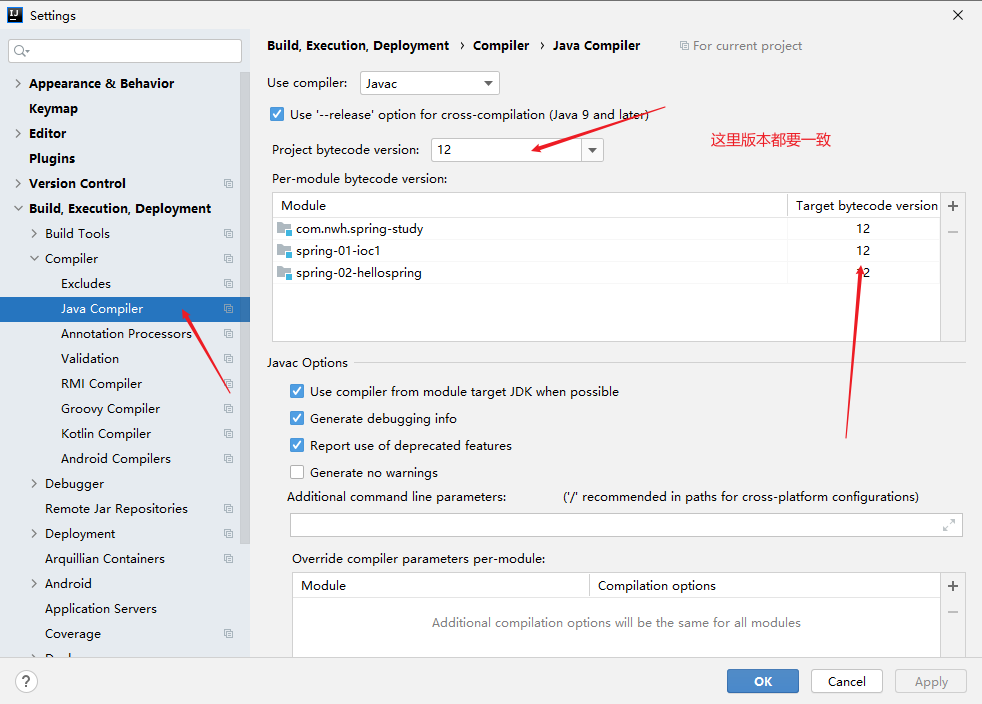Focus Additional command line parameters field
Screen dimensions: 982x704
(626, 525)
